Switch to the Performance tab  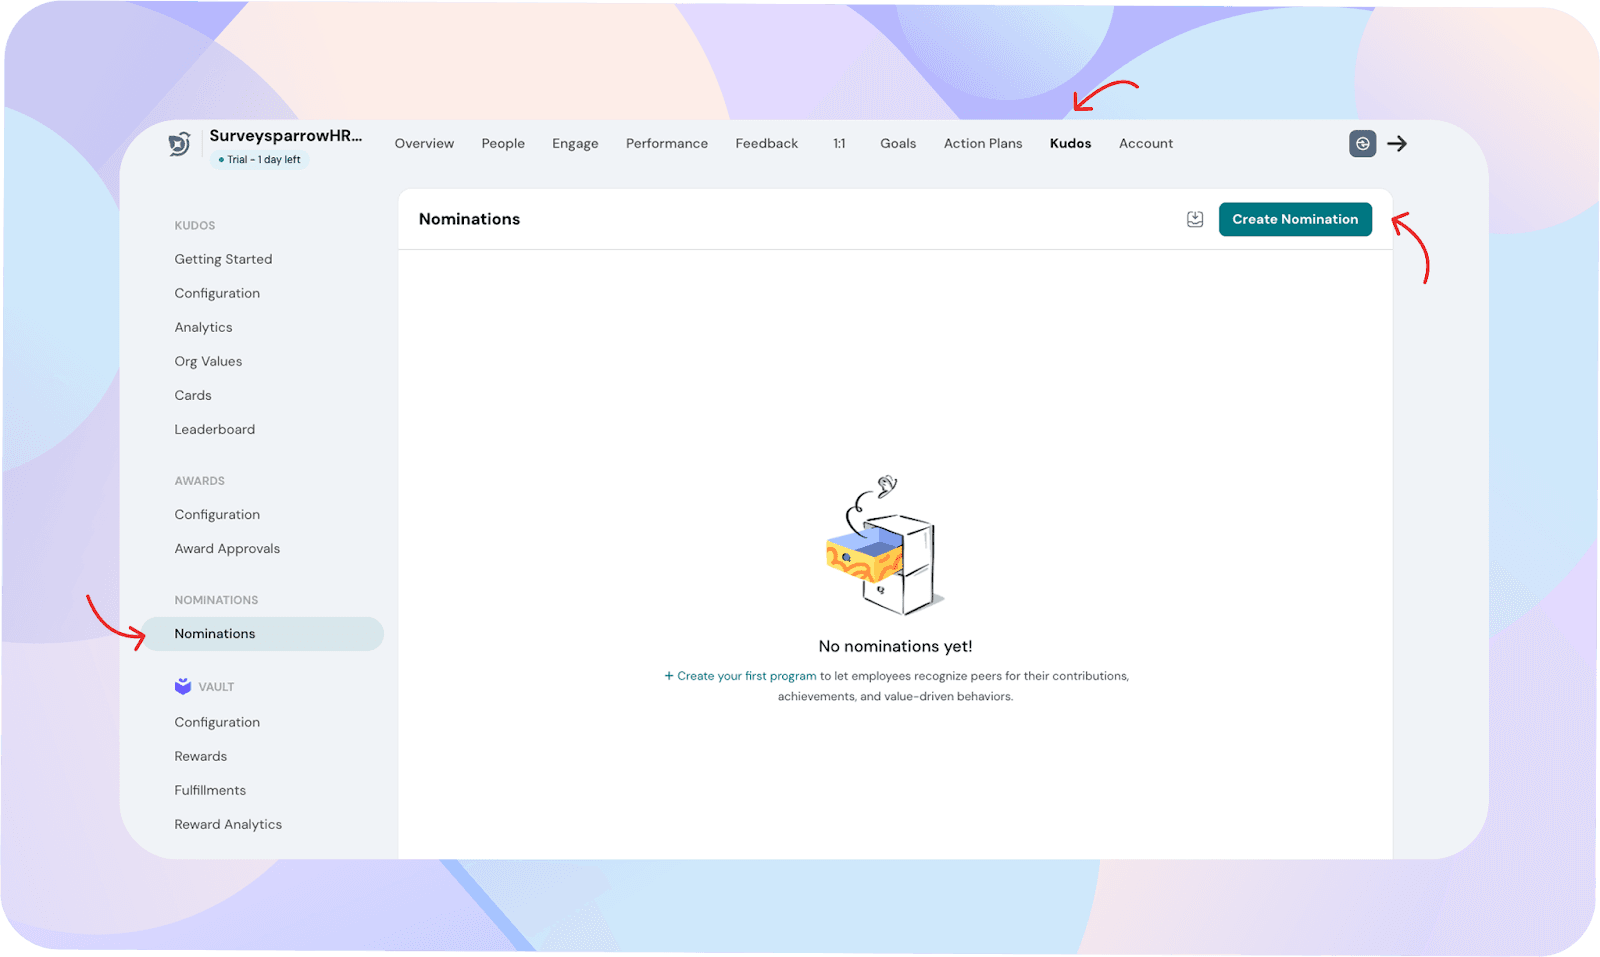tap(667, 144)
